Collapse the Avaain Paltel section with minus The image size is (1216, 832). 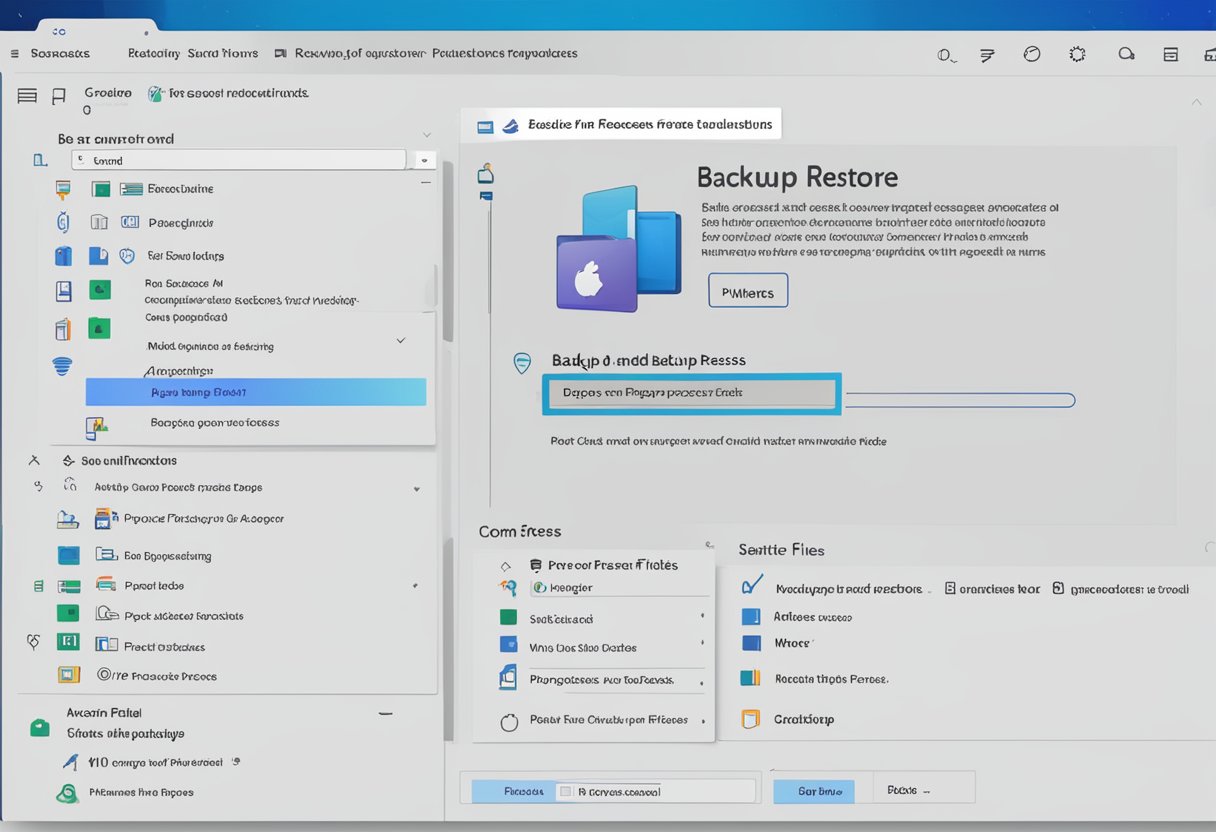point(384,714)
